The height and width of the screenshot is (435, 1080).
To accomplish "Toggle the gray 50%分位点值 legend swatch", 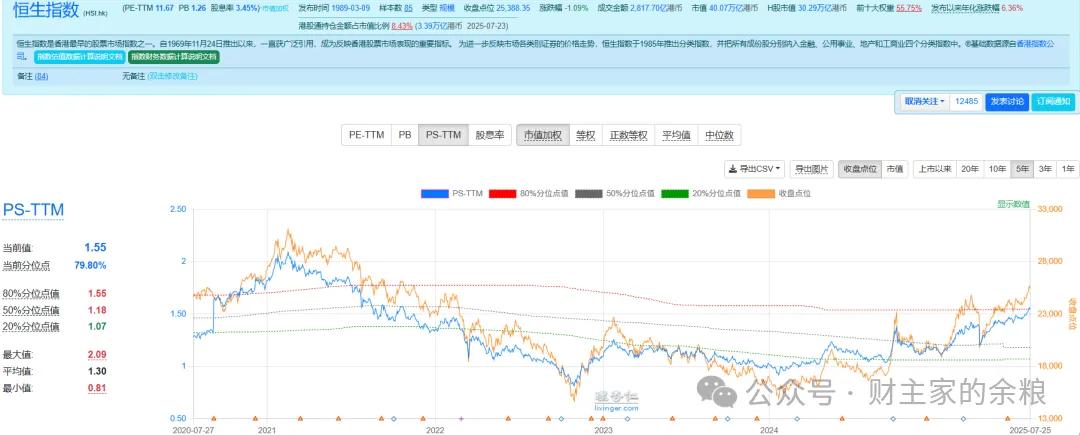I will [x=589, y=194].
